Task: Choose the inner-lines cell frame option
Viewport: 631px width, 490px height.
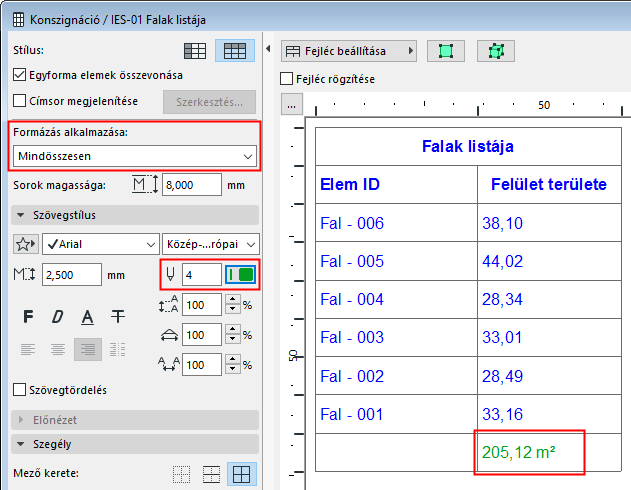Action: click(x=211, y=474)
